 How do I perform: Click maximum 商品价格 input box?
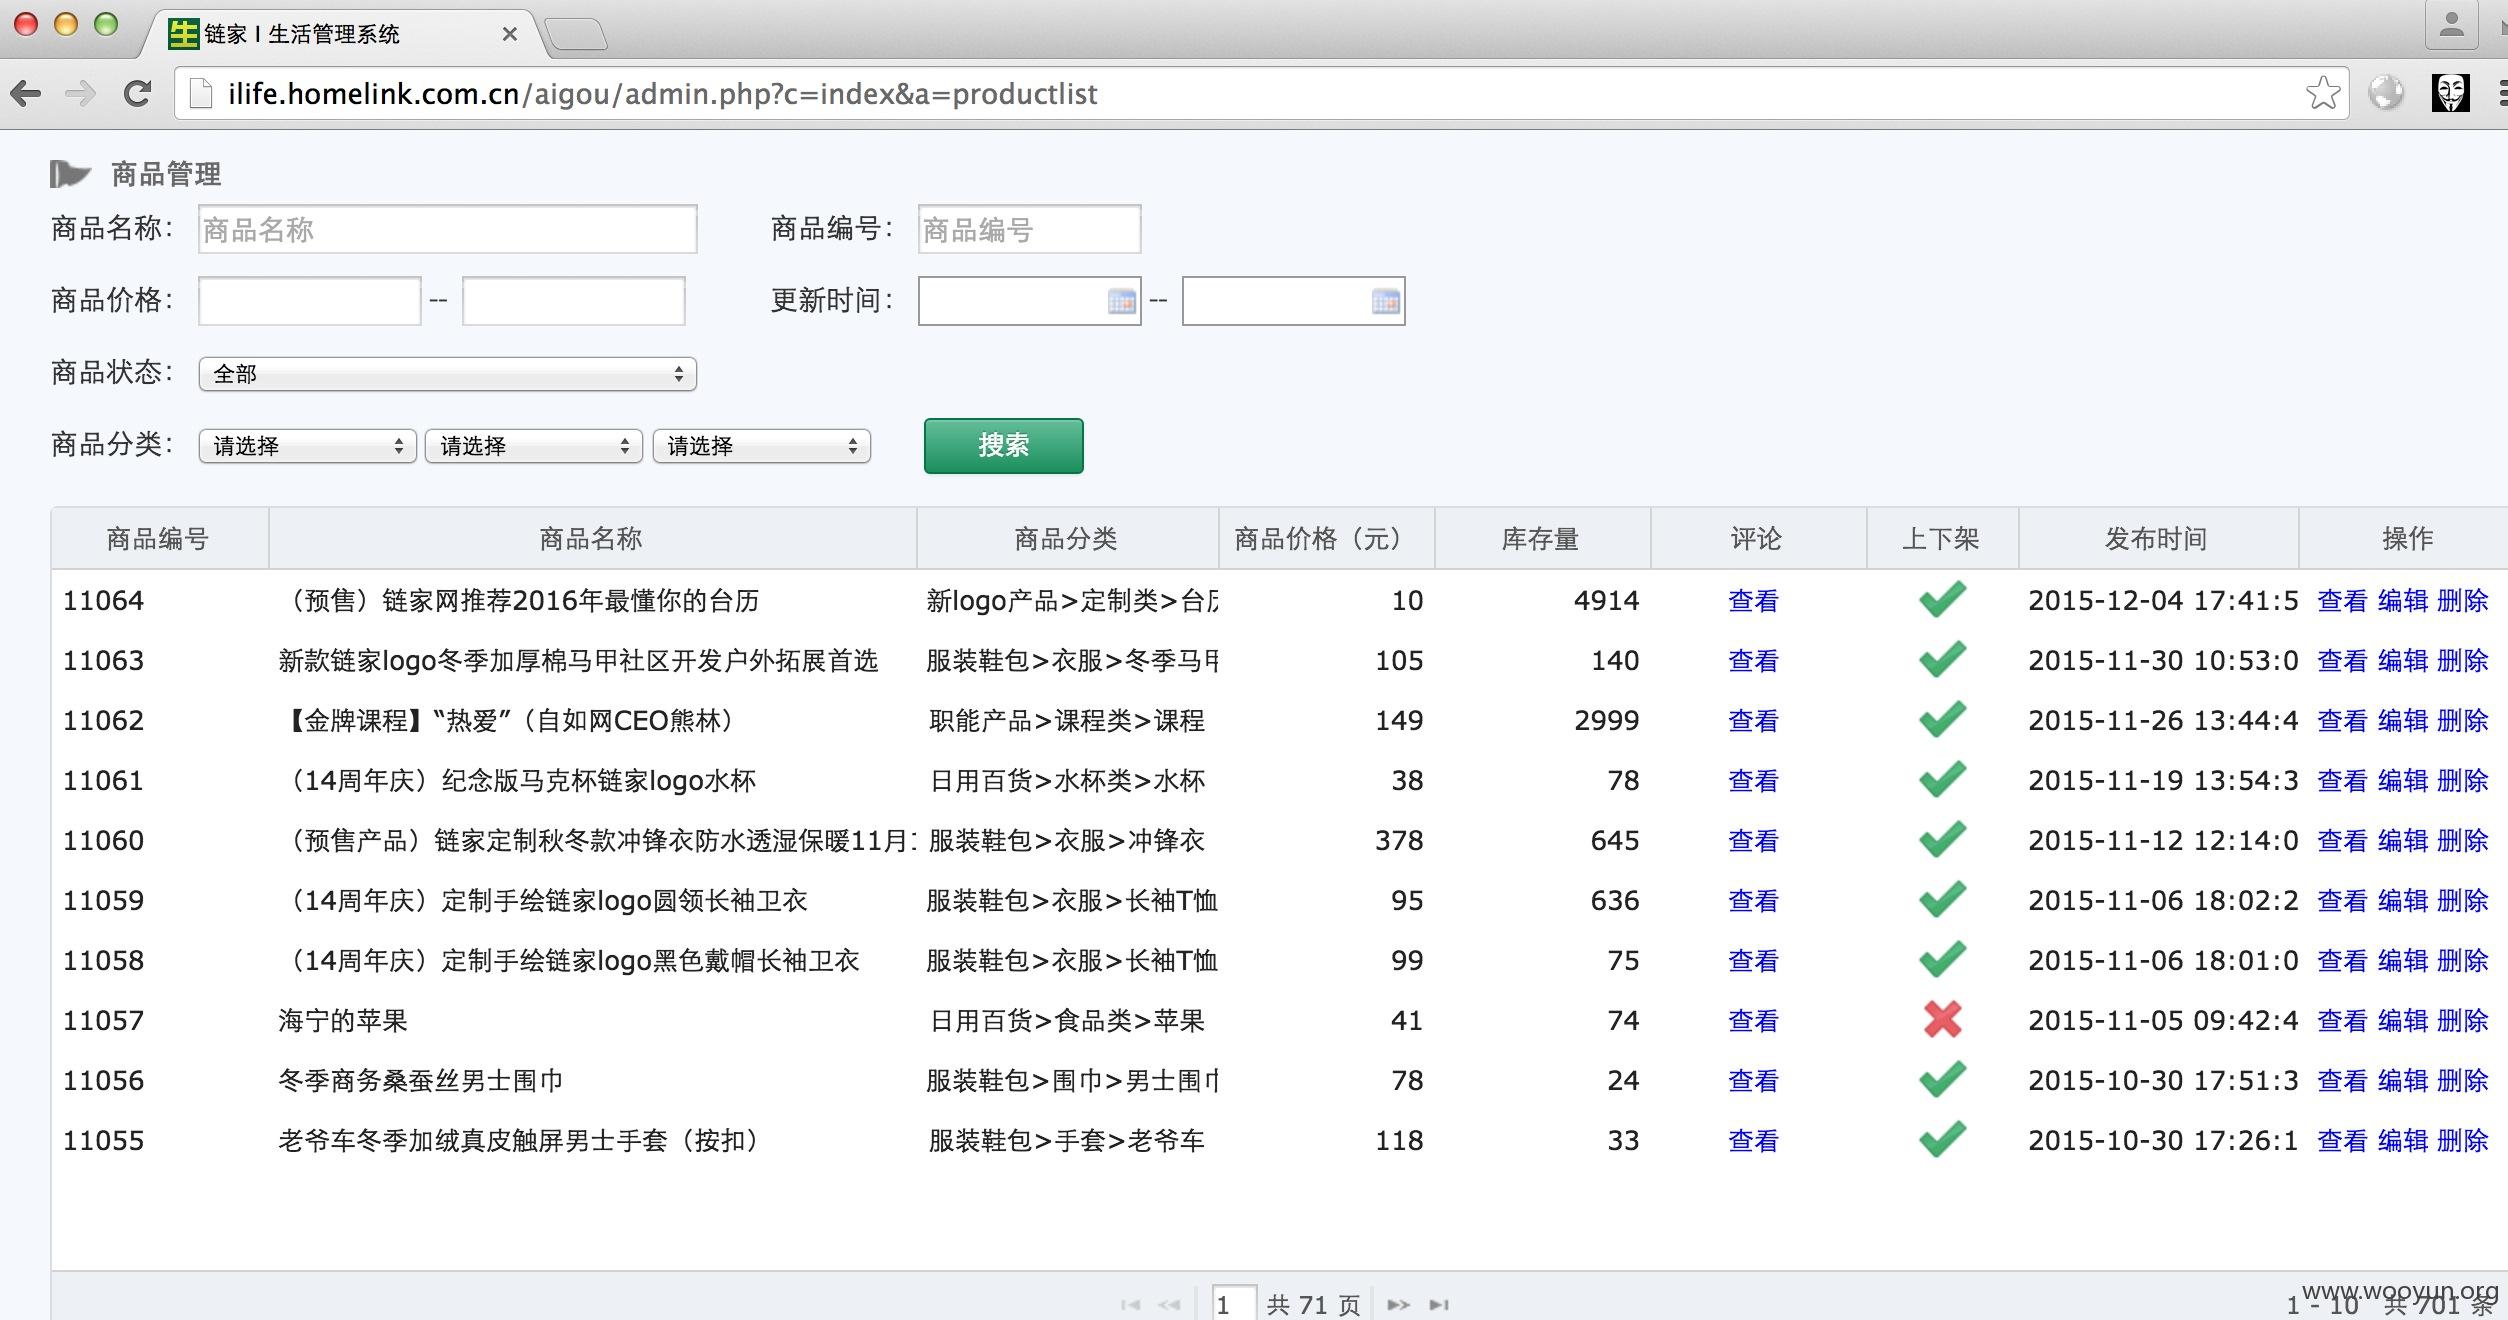click(573, 301)
